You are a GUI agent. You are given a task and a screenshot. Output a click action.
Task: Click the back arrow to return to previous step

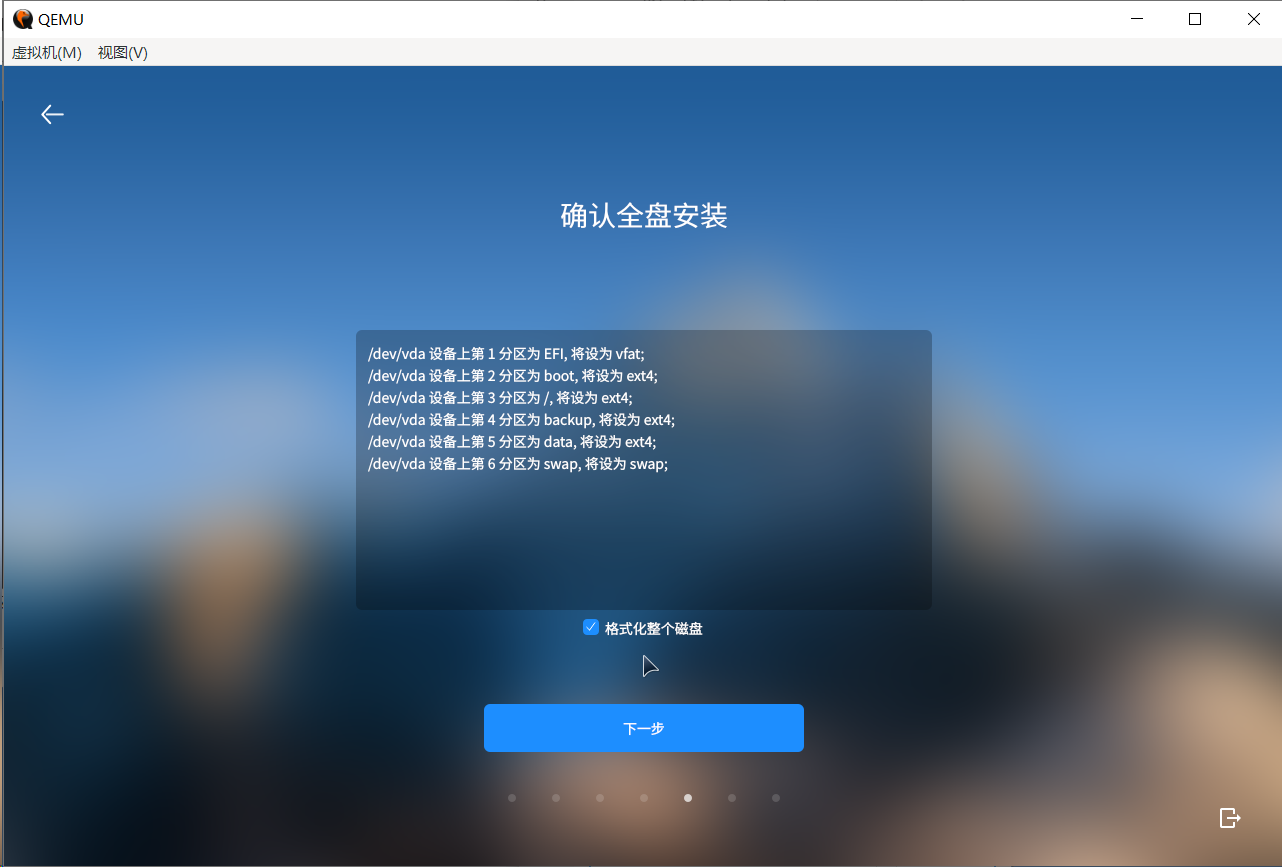[x=52, y=114]
